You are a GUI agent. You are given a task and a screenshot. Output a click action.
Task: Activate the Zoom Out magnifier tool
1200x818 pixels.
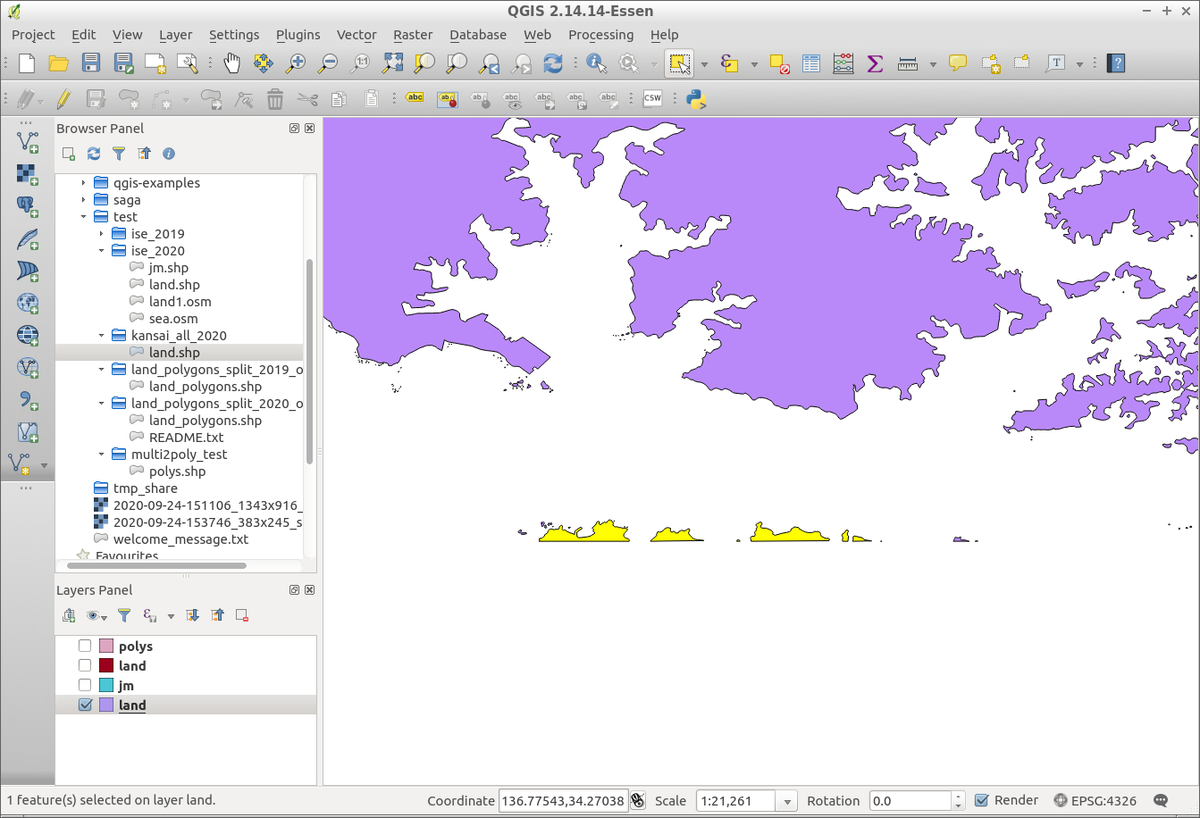pyautogui.click(x=328, y=63)
